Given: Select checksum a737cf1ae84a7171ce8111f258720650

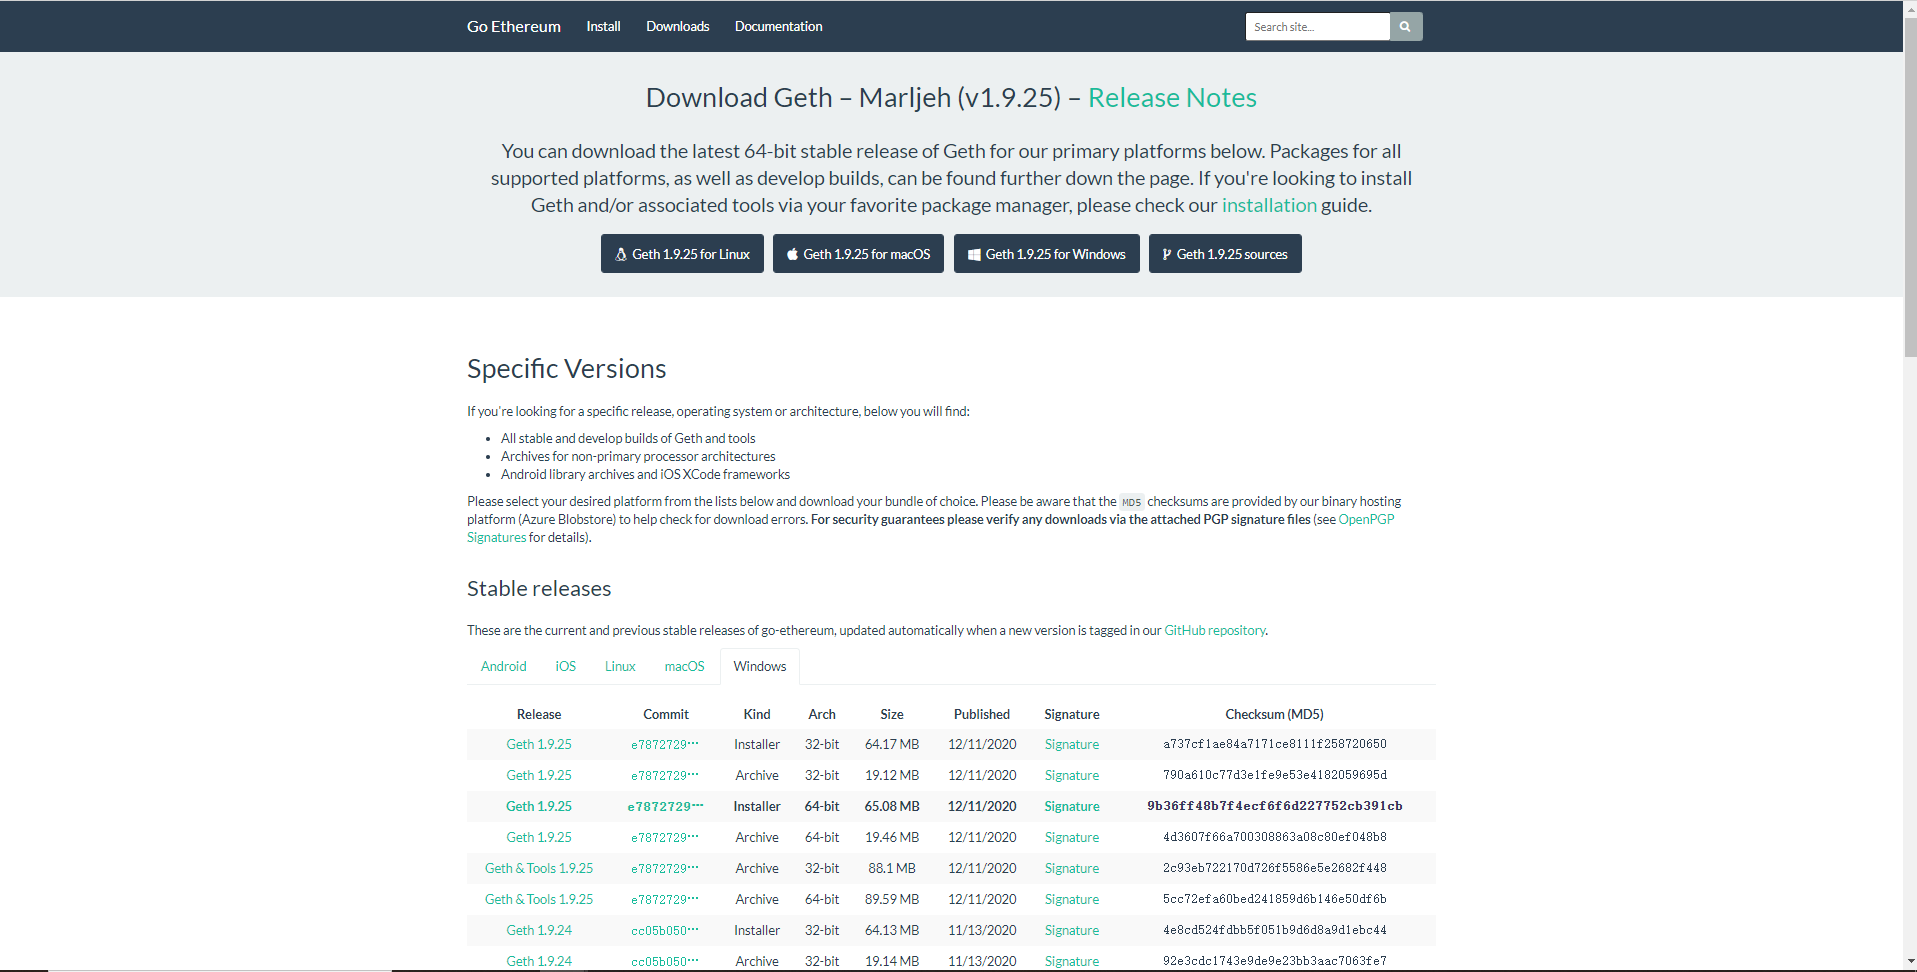Looking at the screenshot, I should click(x=1274, y=745).
